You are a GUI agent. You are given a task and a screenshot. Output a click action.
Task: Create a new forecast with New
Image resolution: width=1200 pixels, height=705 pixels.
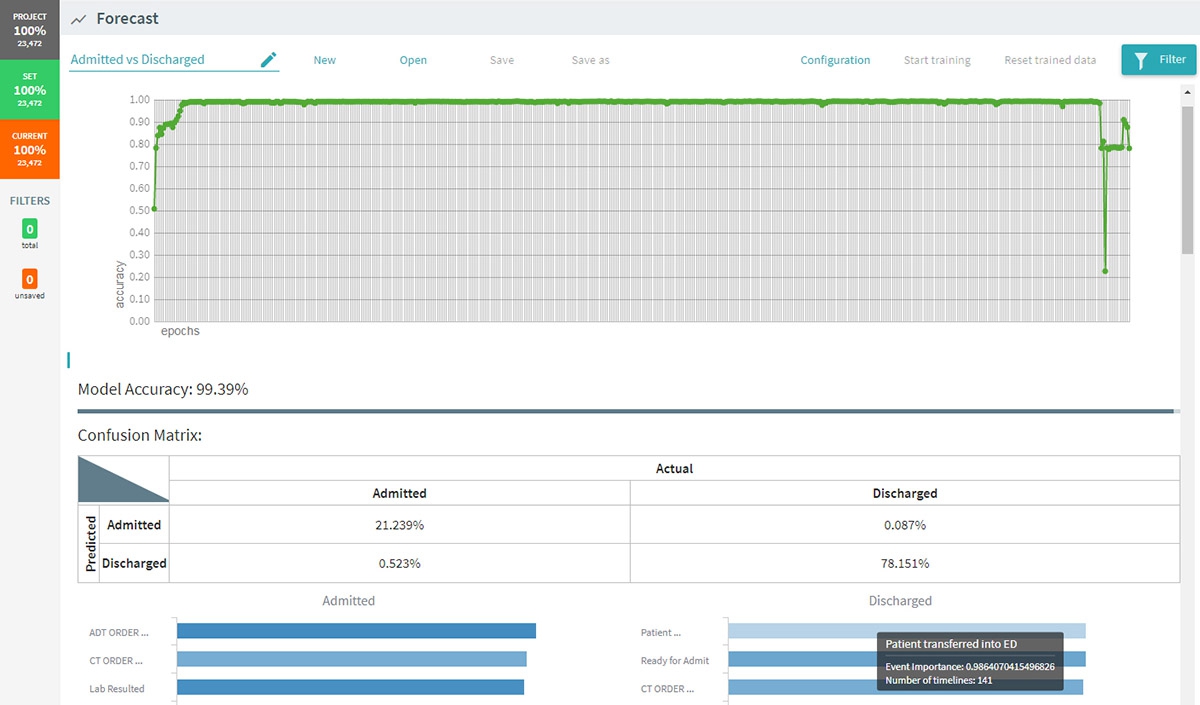point(324,60)
